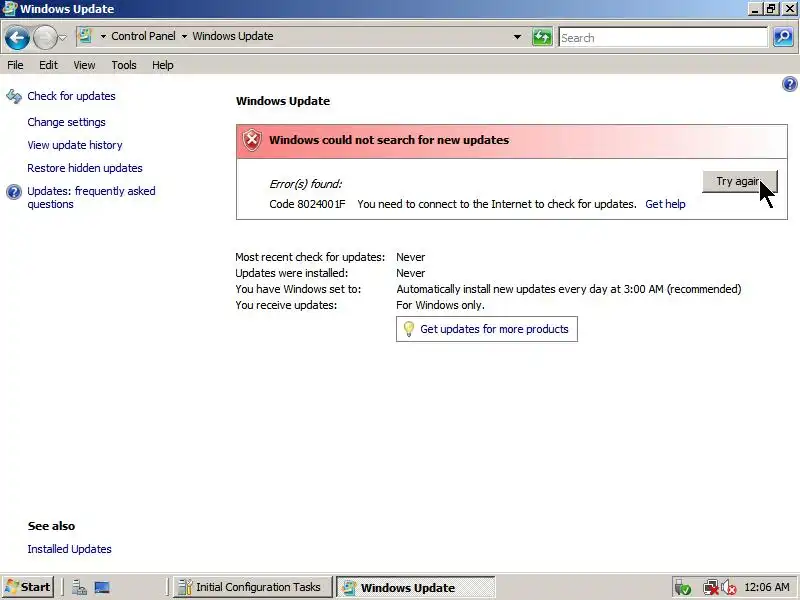This screenshot has height=600, width=800.
Task: Launch Server Manager quick launch icon
Action: [79, 588]
